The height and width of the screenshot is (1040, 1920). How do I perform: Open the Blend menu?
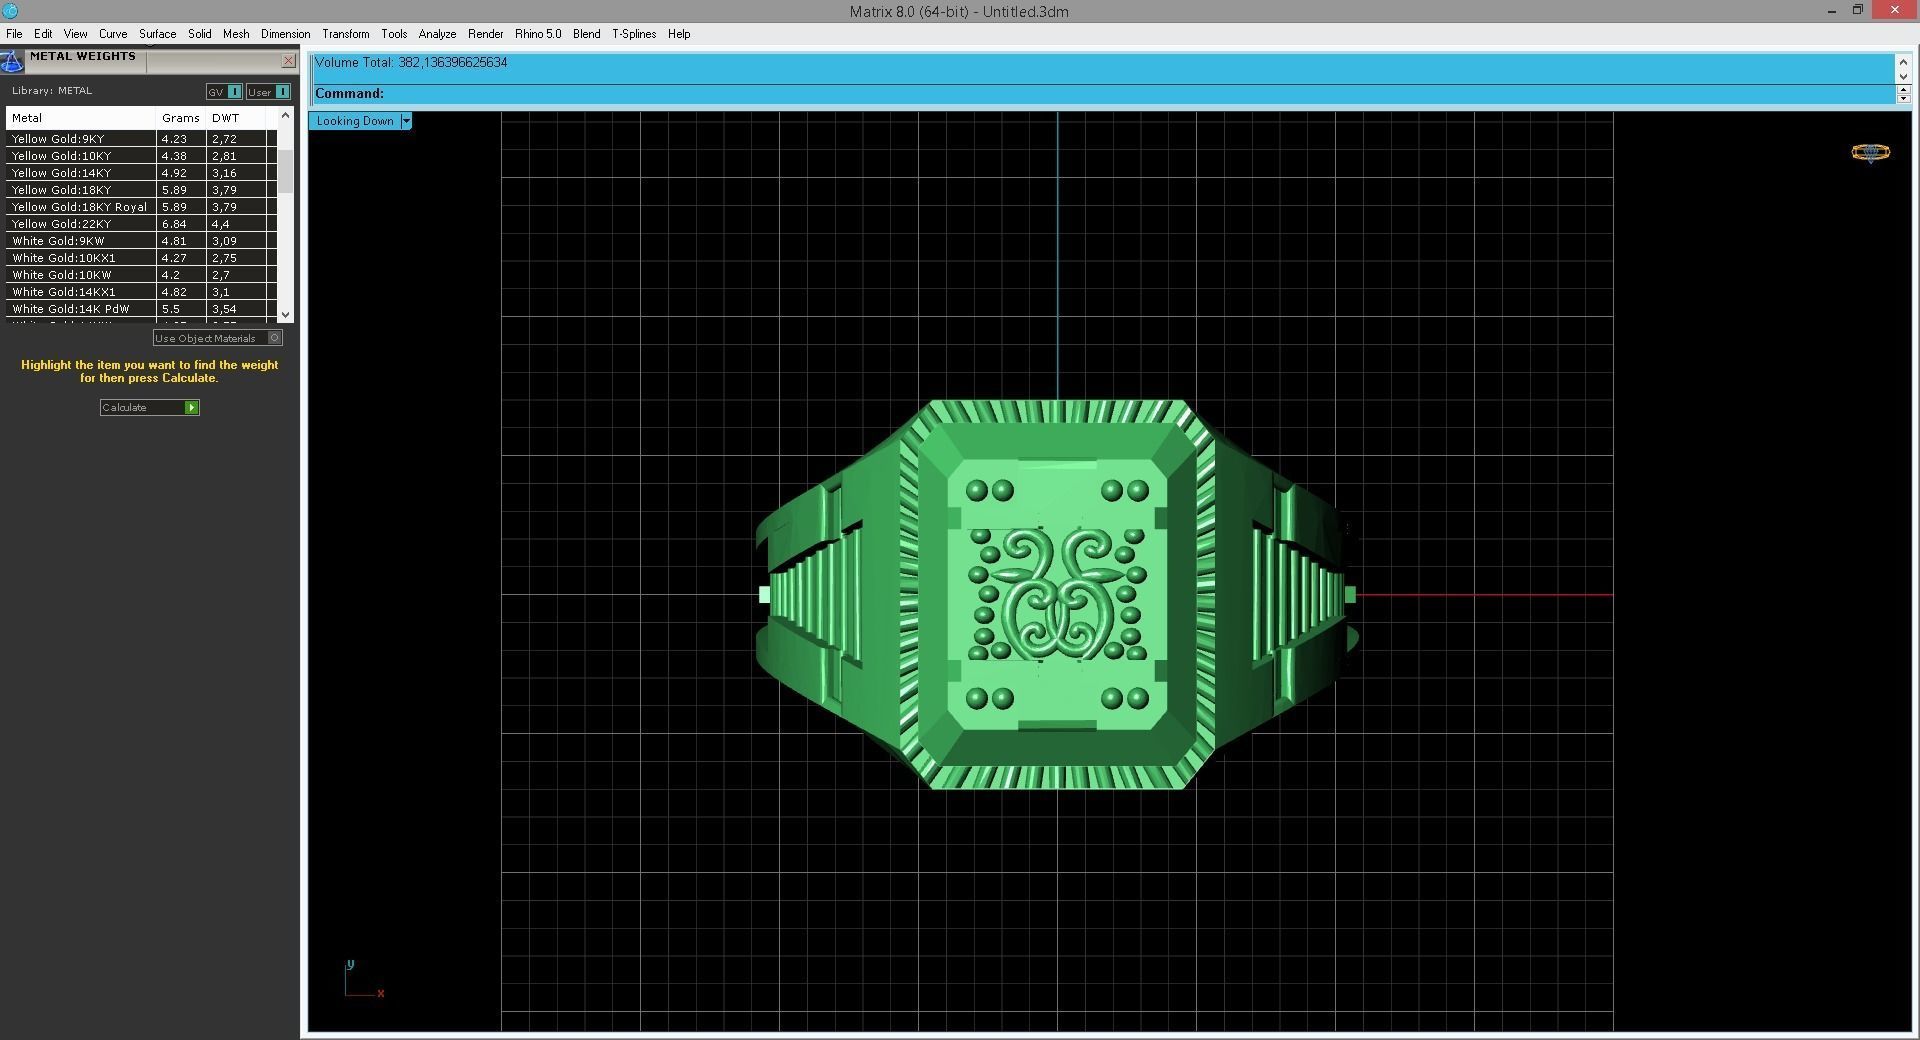587,34
